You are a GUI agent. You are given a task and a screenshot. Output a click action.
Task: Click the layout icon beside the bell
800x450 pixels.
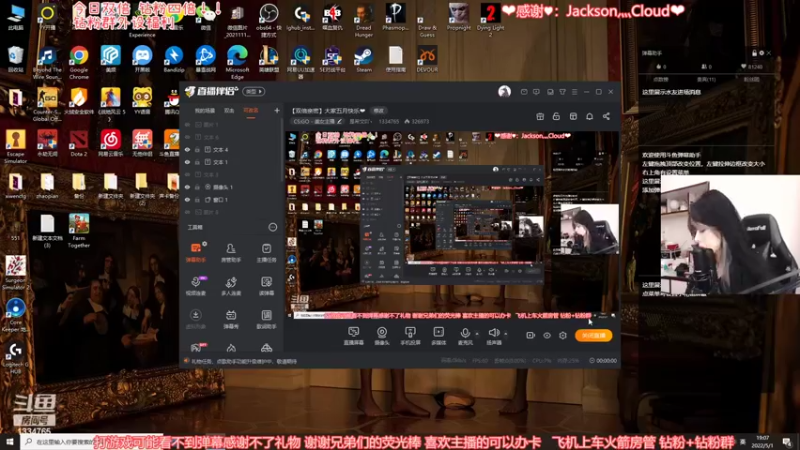coord(573,116)
